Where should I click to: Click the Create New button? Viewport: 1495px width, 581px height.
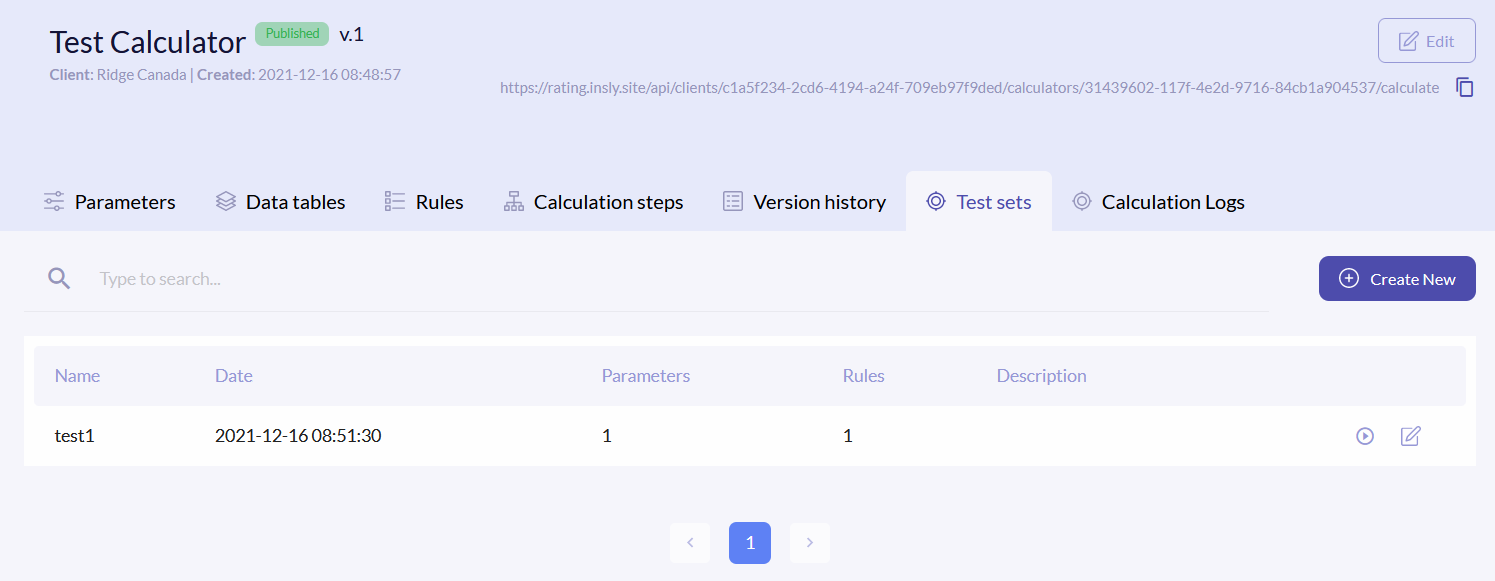click(1397, 279)
